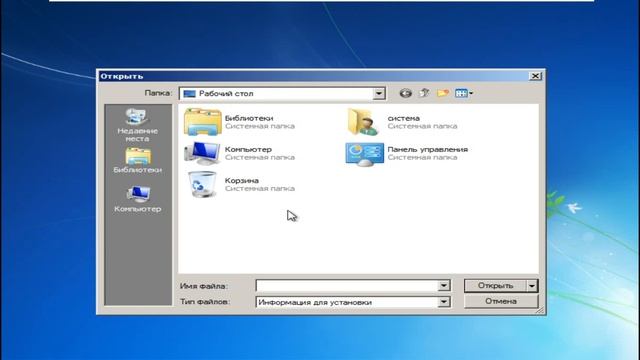
Task: Close the Открыть dialog
Action: pos(535,76)
